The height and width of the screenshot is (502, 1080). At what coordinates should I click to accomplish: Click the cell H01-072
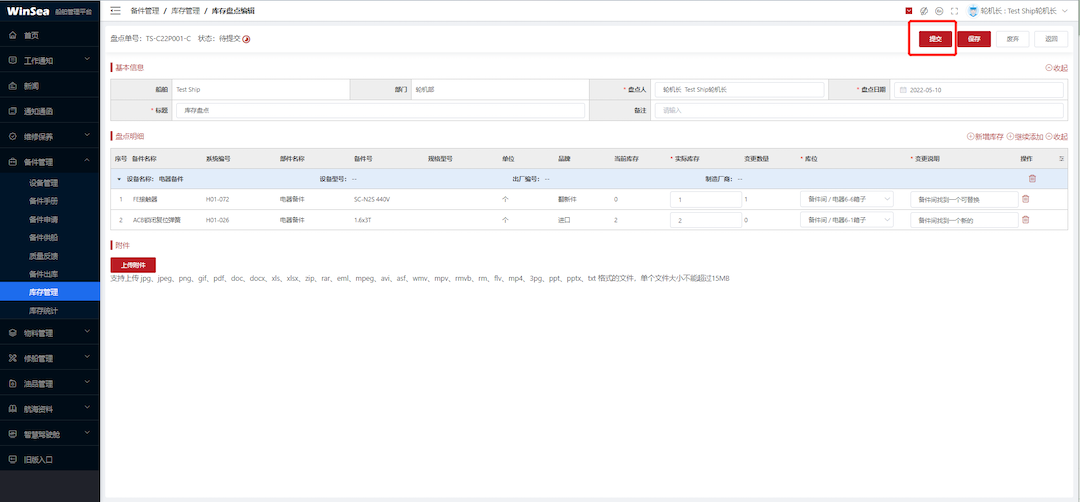click(x=217, y=199)
